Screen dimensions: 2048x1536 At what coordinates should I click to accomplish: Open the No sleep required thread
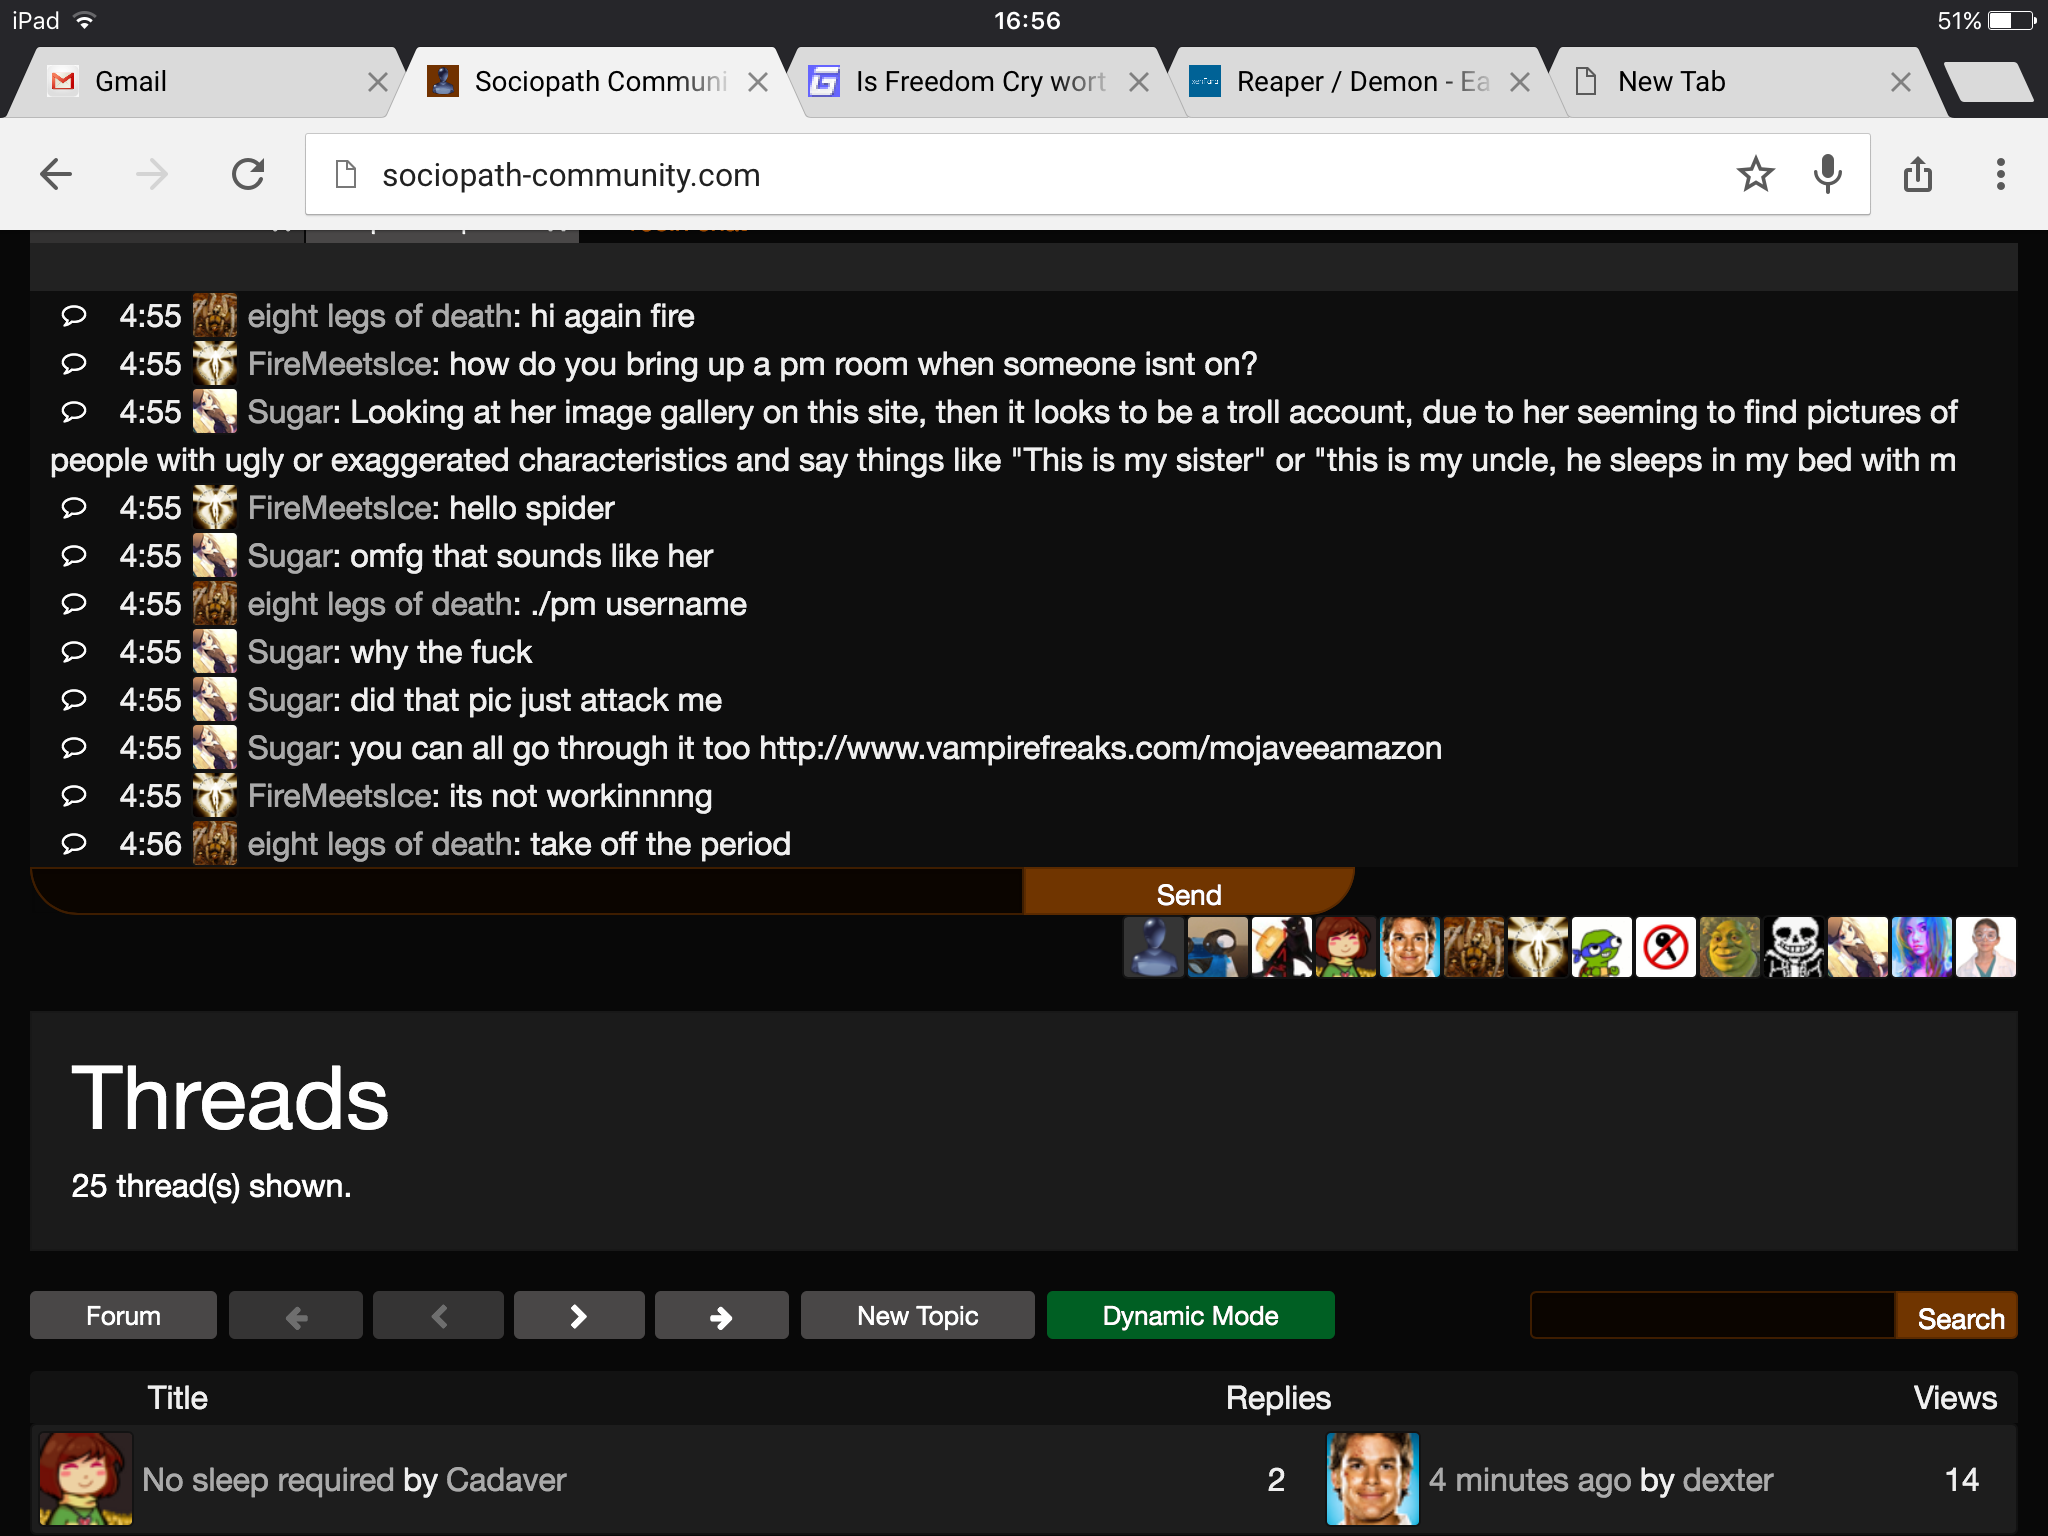coord(268,1480)
